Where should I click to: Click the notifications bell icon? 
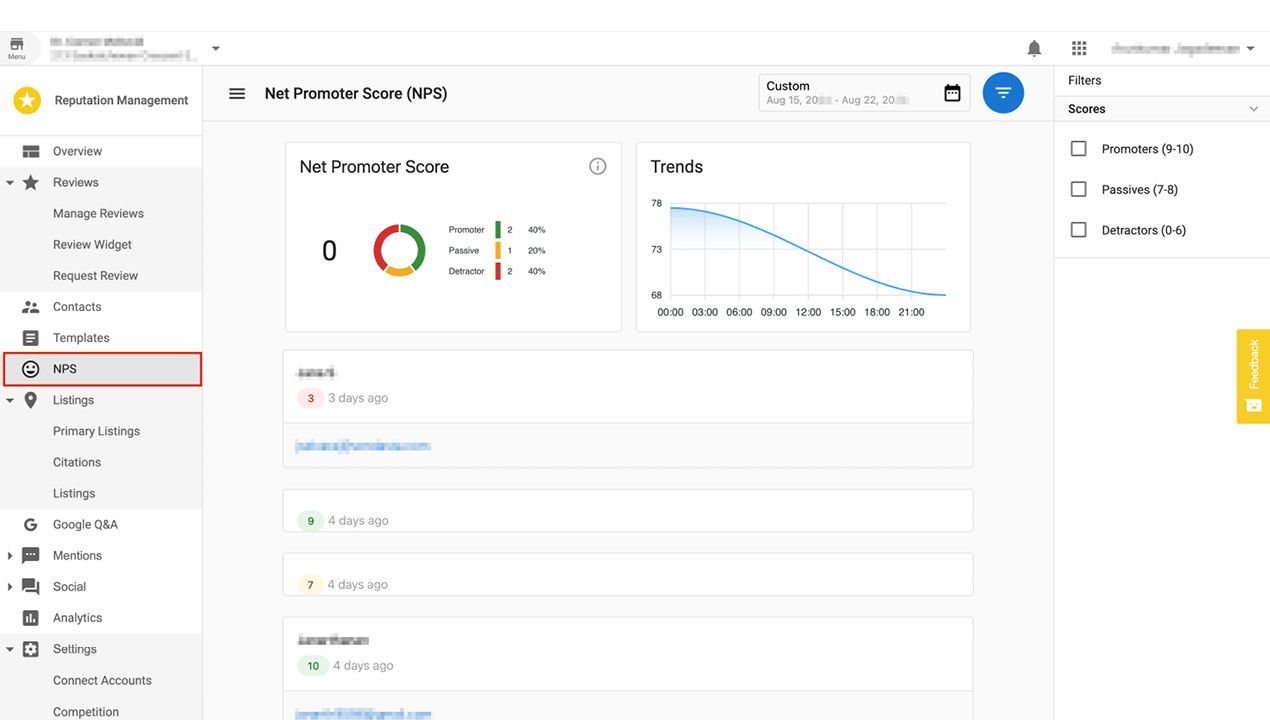(x=1034, y=48)
